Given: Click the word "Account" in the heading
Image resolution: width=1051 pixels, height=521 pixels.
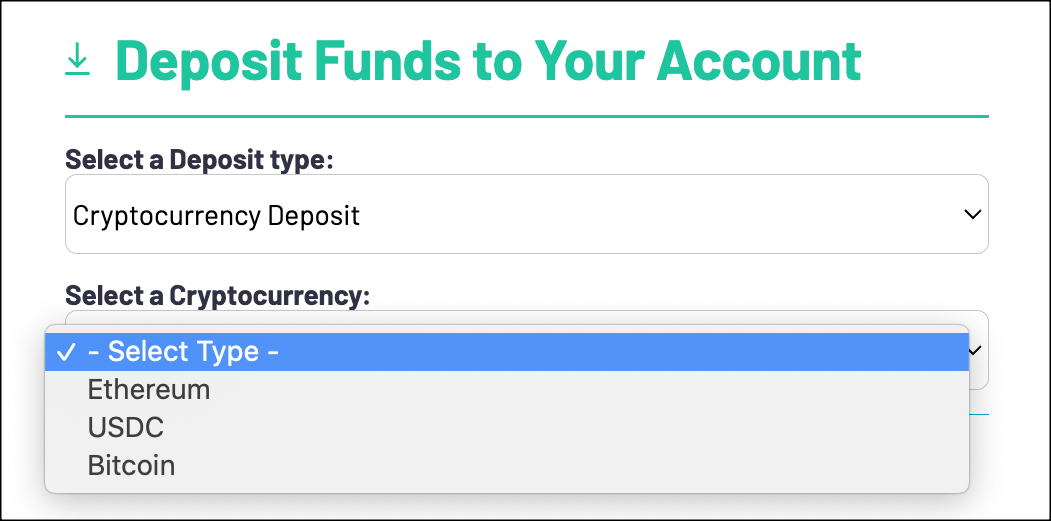Looking at the screenshot, I should pos(759,60).
